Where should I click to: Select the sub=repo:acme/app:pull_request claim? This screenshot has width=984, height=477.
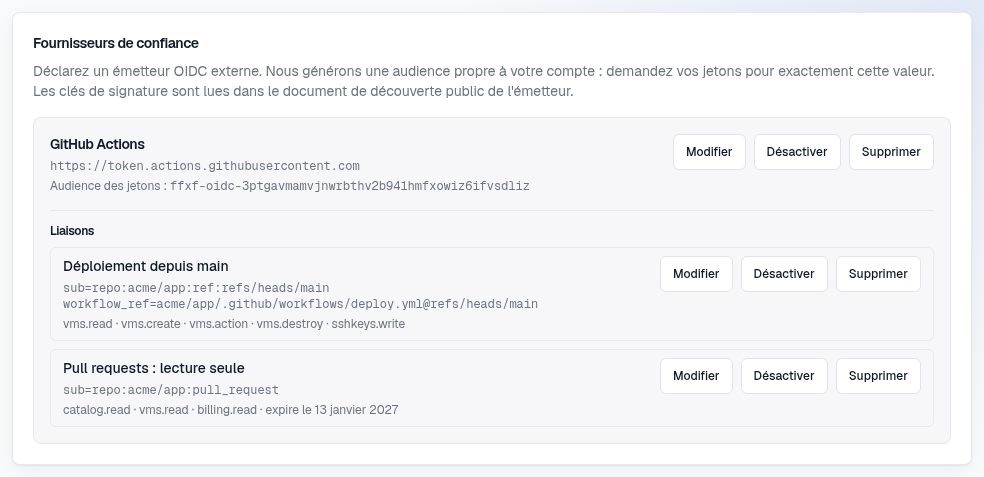pyautogui.click(x=171, y=390)
